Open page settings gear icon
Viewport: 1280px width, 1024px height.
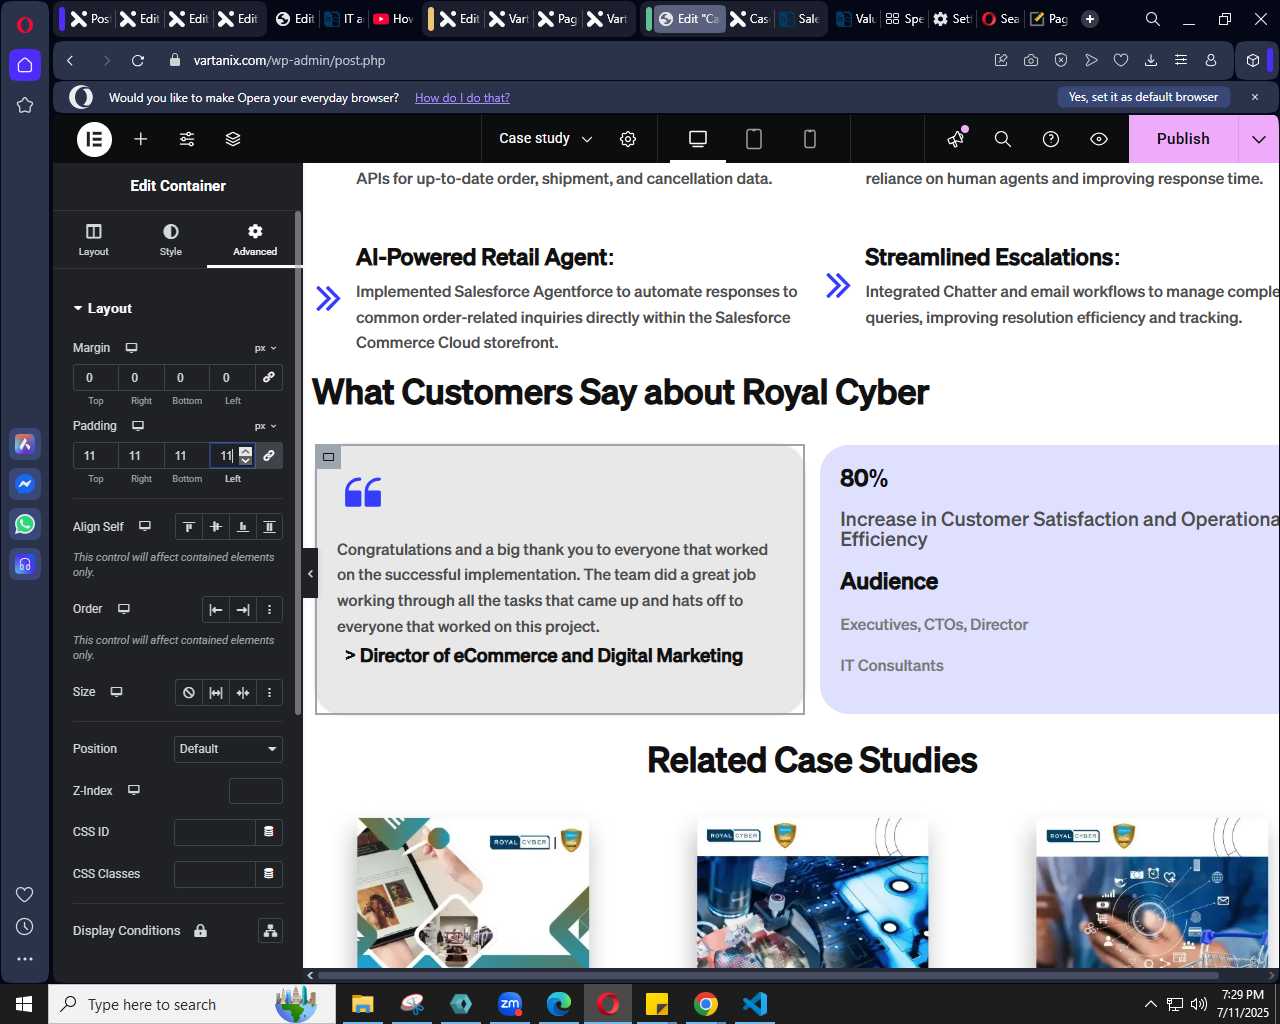[628, 139]
